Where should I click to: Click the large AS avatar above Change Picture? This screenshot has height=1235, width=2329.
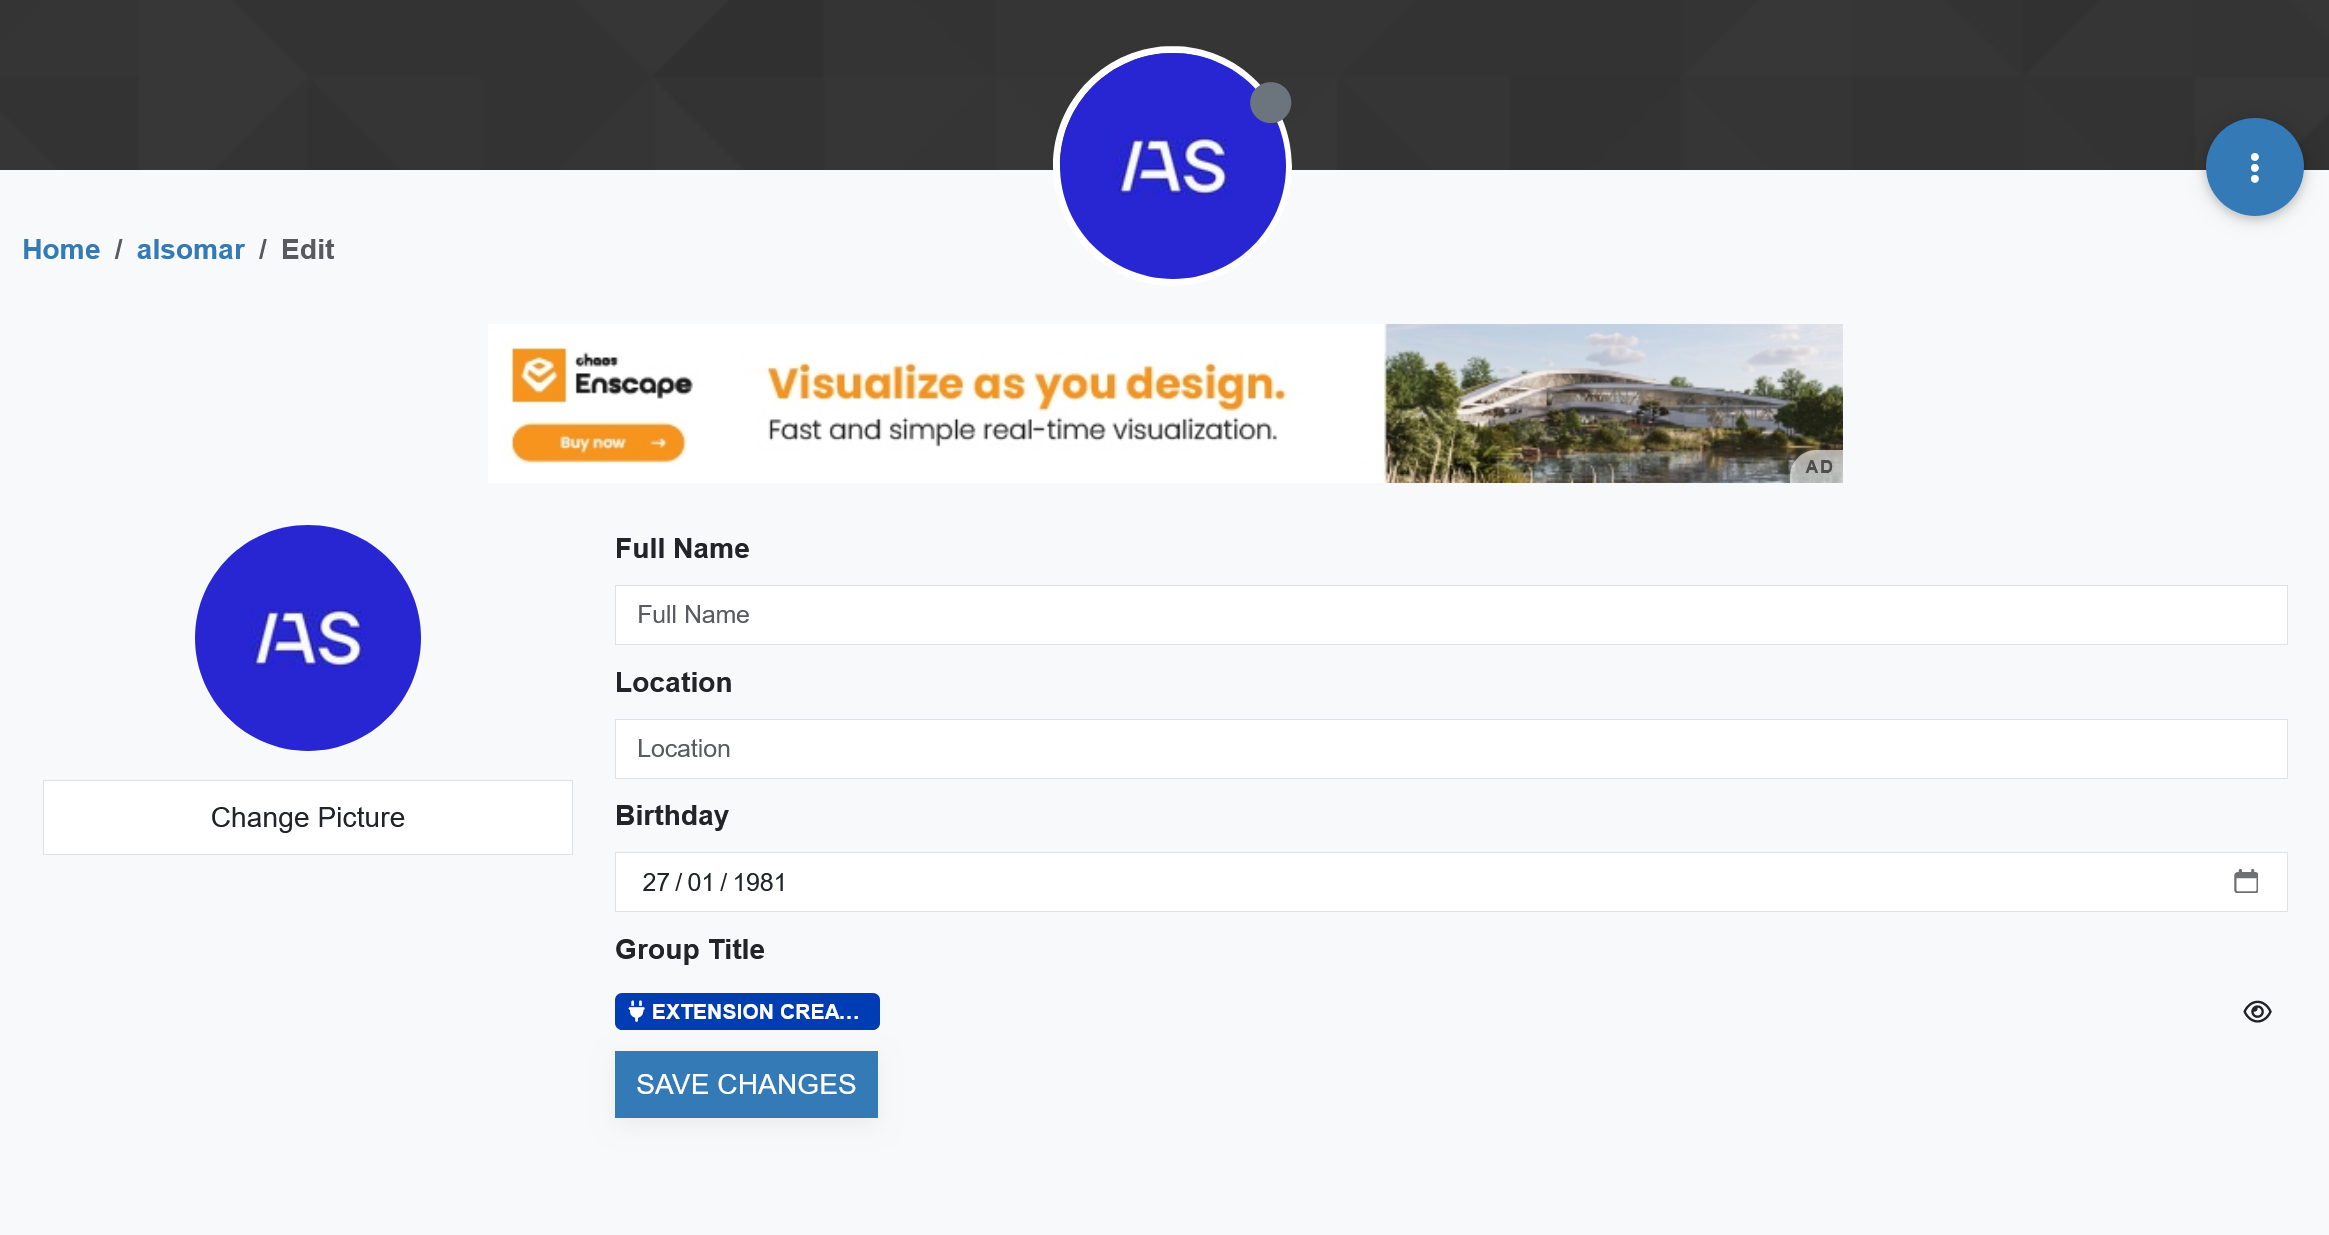(x=308, y=638)
